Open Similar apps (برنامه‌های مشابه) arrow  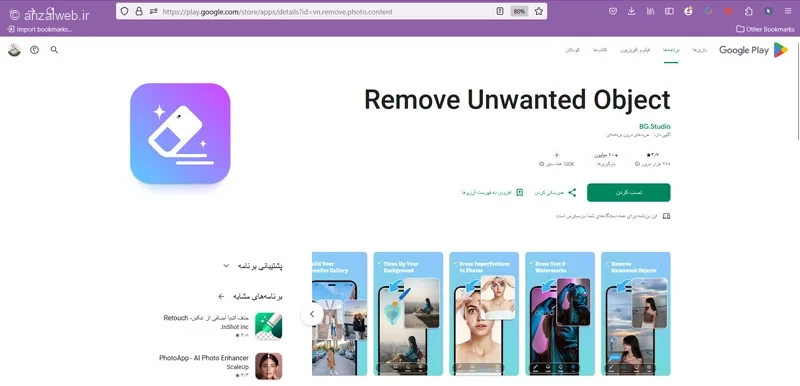click(221, 296)
